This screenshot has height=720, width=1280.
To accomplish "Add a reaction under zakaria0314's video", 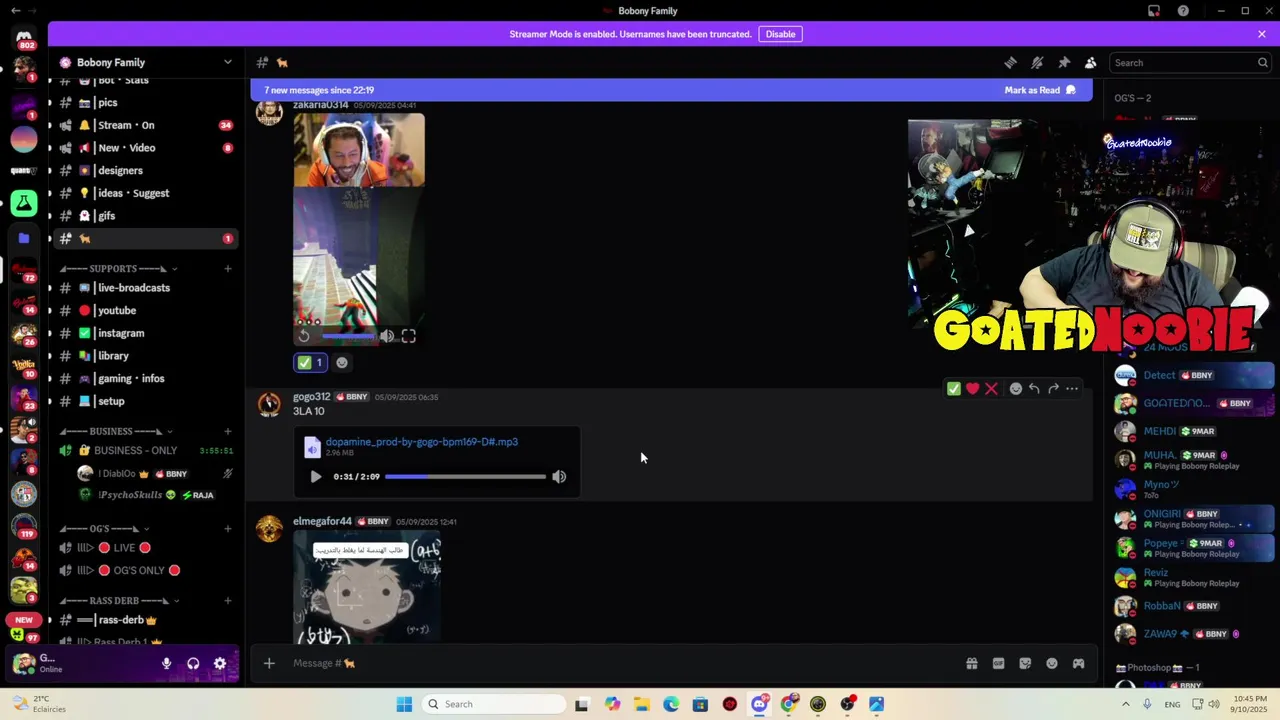I will click(x=342, y=363).
